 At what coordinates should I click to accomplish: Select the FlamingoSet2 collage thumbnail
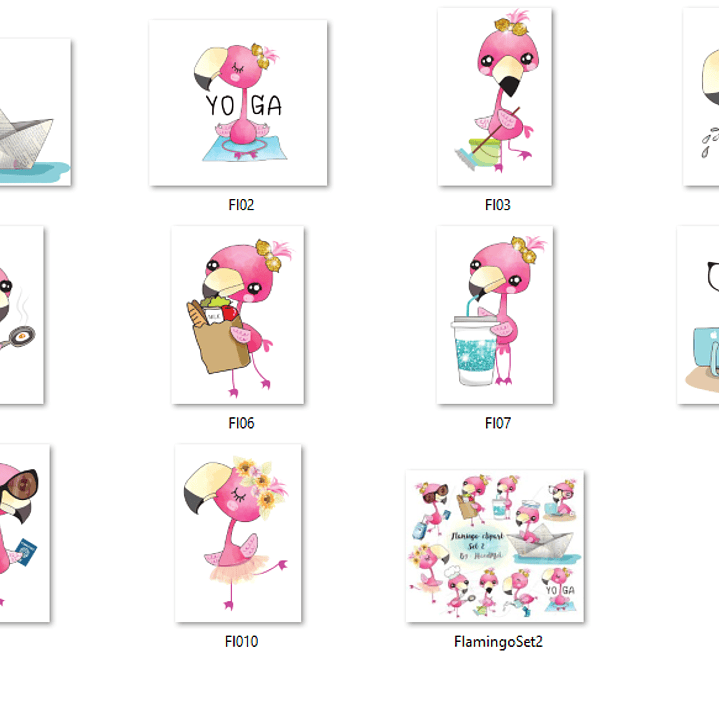click(495, 546)
